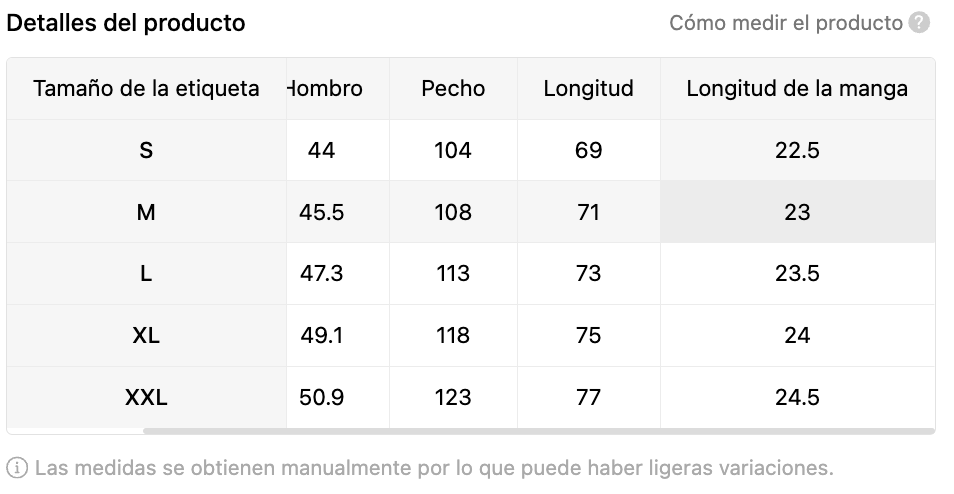The image size is (954, 494).
Task: Select the 'Longitud' column header
Action: click(x=588, y=89)
